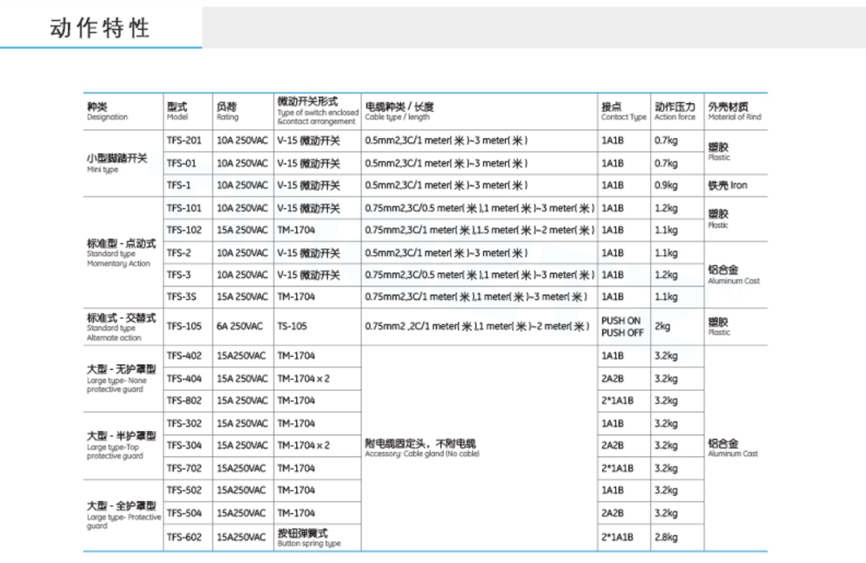Select the 种类 Designation column header
The height and width of the screenshot is (563, 866).
tap(107, 111)
